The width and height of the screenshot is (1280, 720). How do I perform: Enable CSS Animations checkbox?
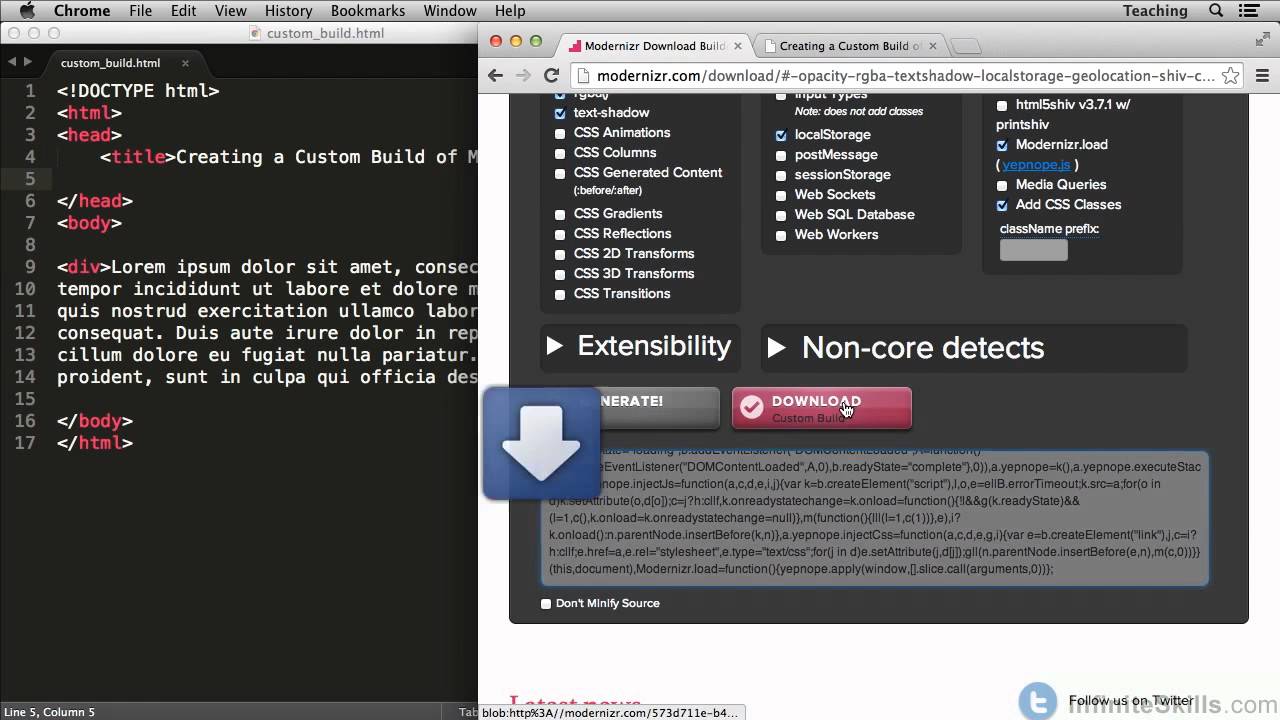click(x=560, y=133)
